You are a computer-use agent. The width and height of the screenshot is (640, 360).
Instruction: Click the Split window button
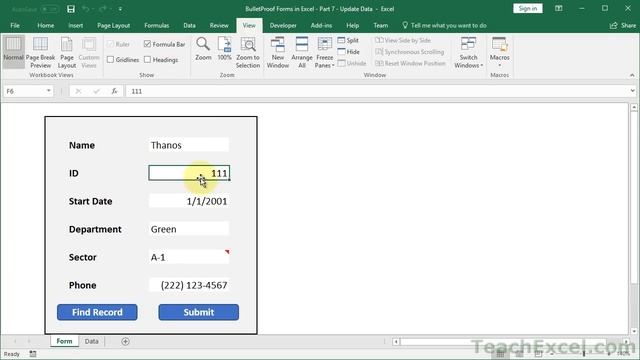[348, 40]
